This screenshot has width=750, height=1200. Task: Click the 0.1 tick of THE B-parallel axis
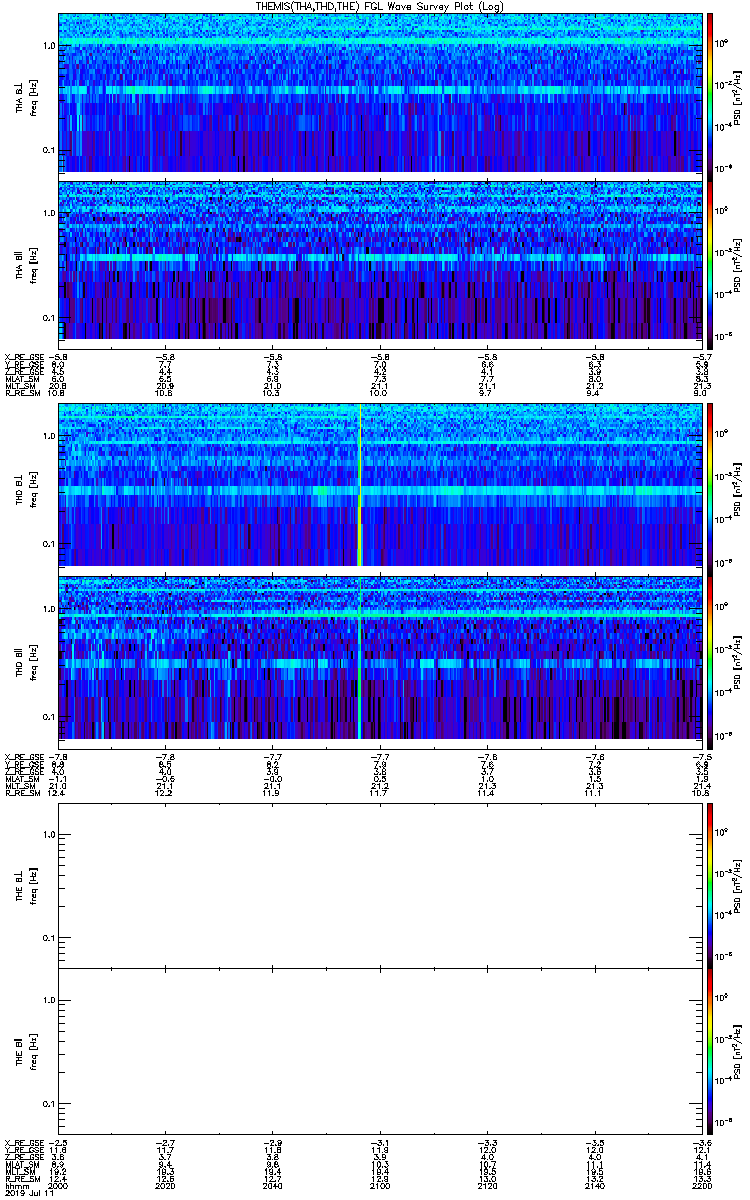(48, 1104)
